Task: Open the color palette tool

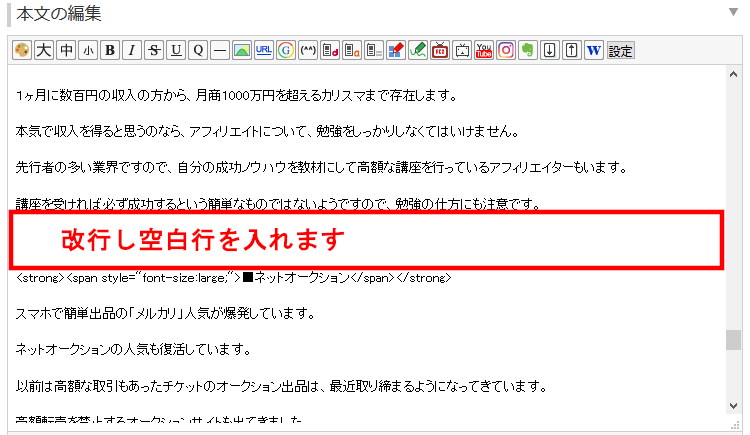Action: point(22,50)
